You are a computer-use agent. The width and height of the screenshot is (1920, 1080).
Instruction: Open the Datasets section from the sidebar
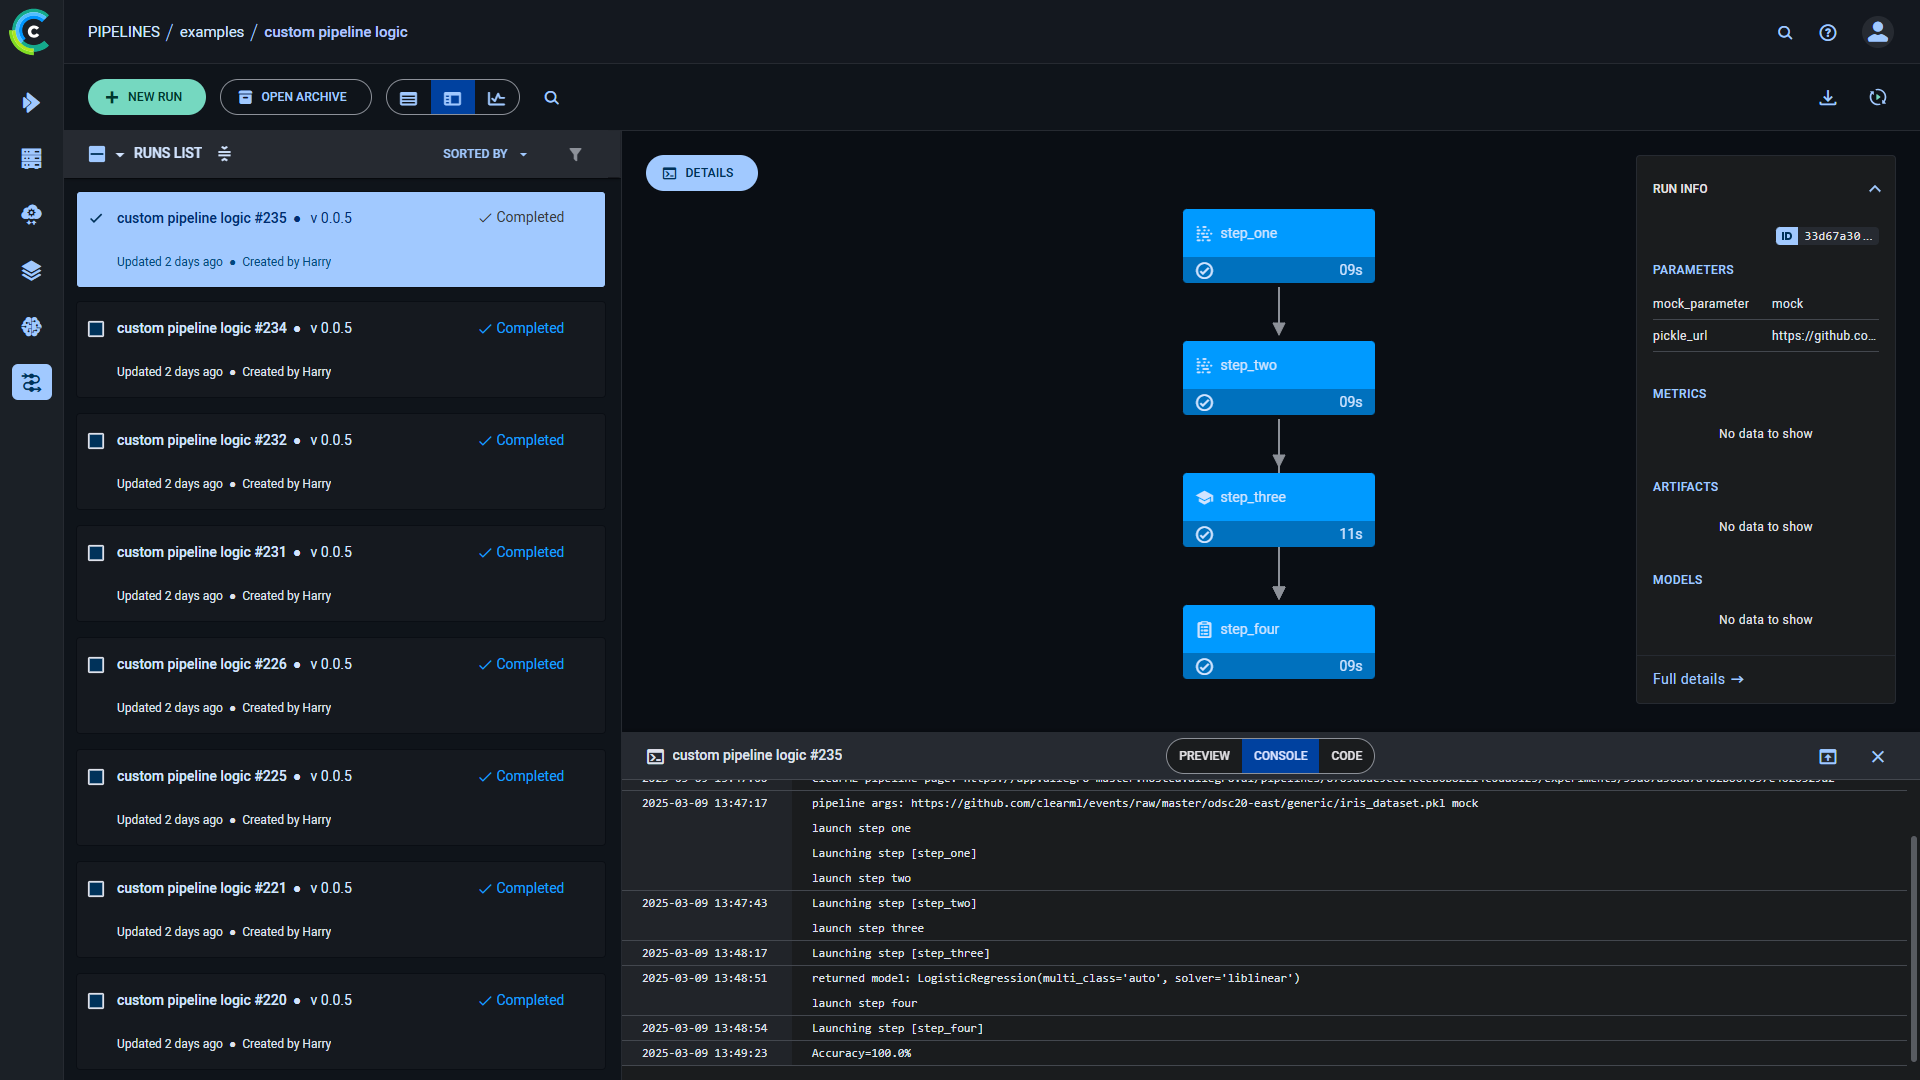[x=31, y=270]
